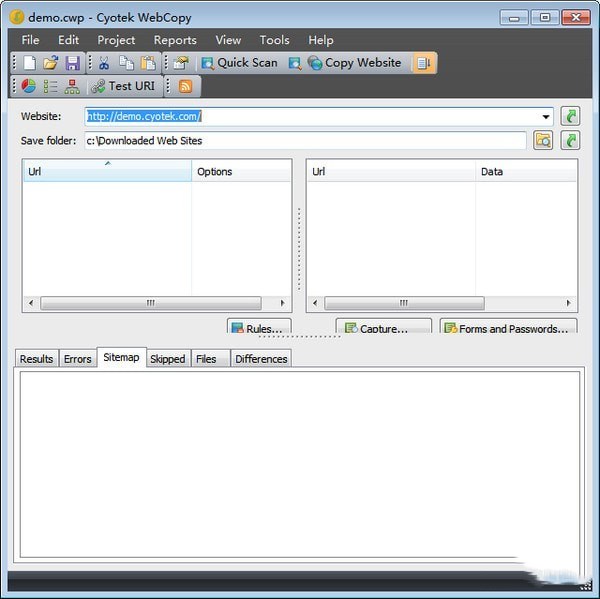Click Url column header in right list
The image size is (600, 599).
(x=391, y=171)
